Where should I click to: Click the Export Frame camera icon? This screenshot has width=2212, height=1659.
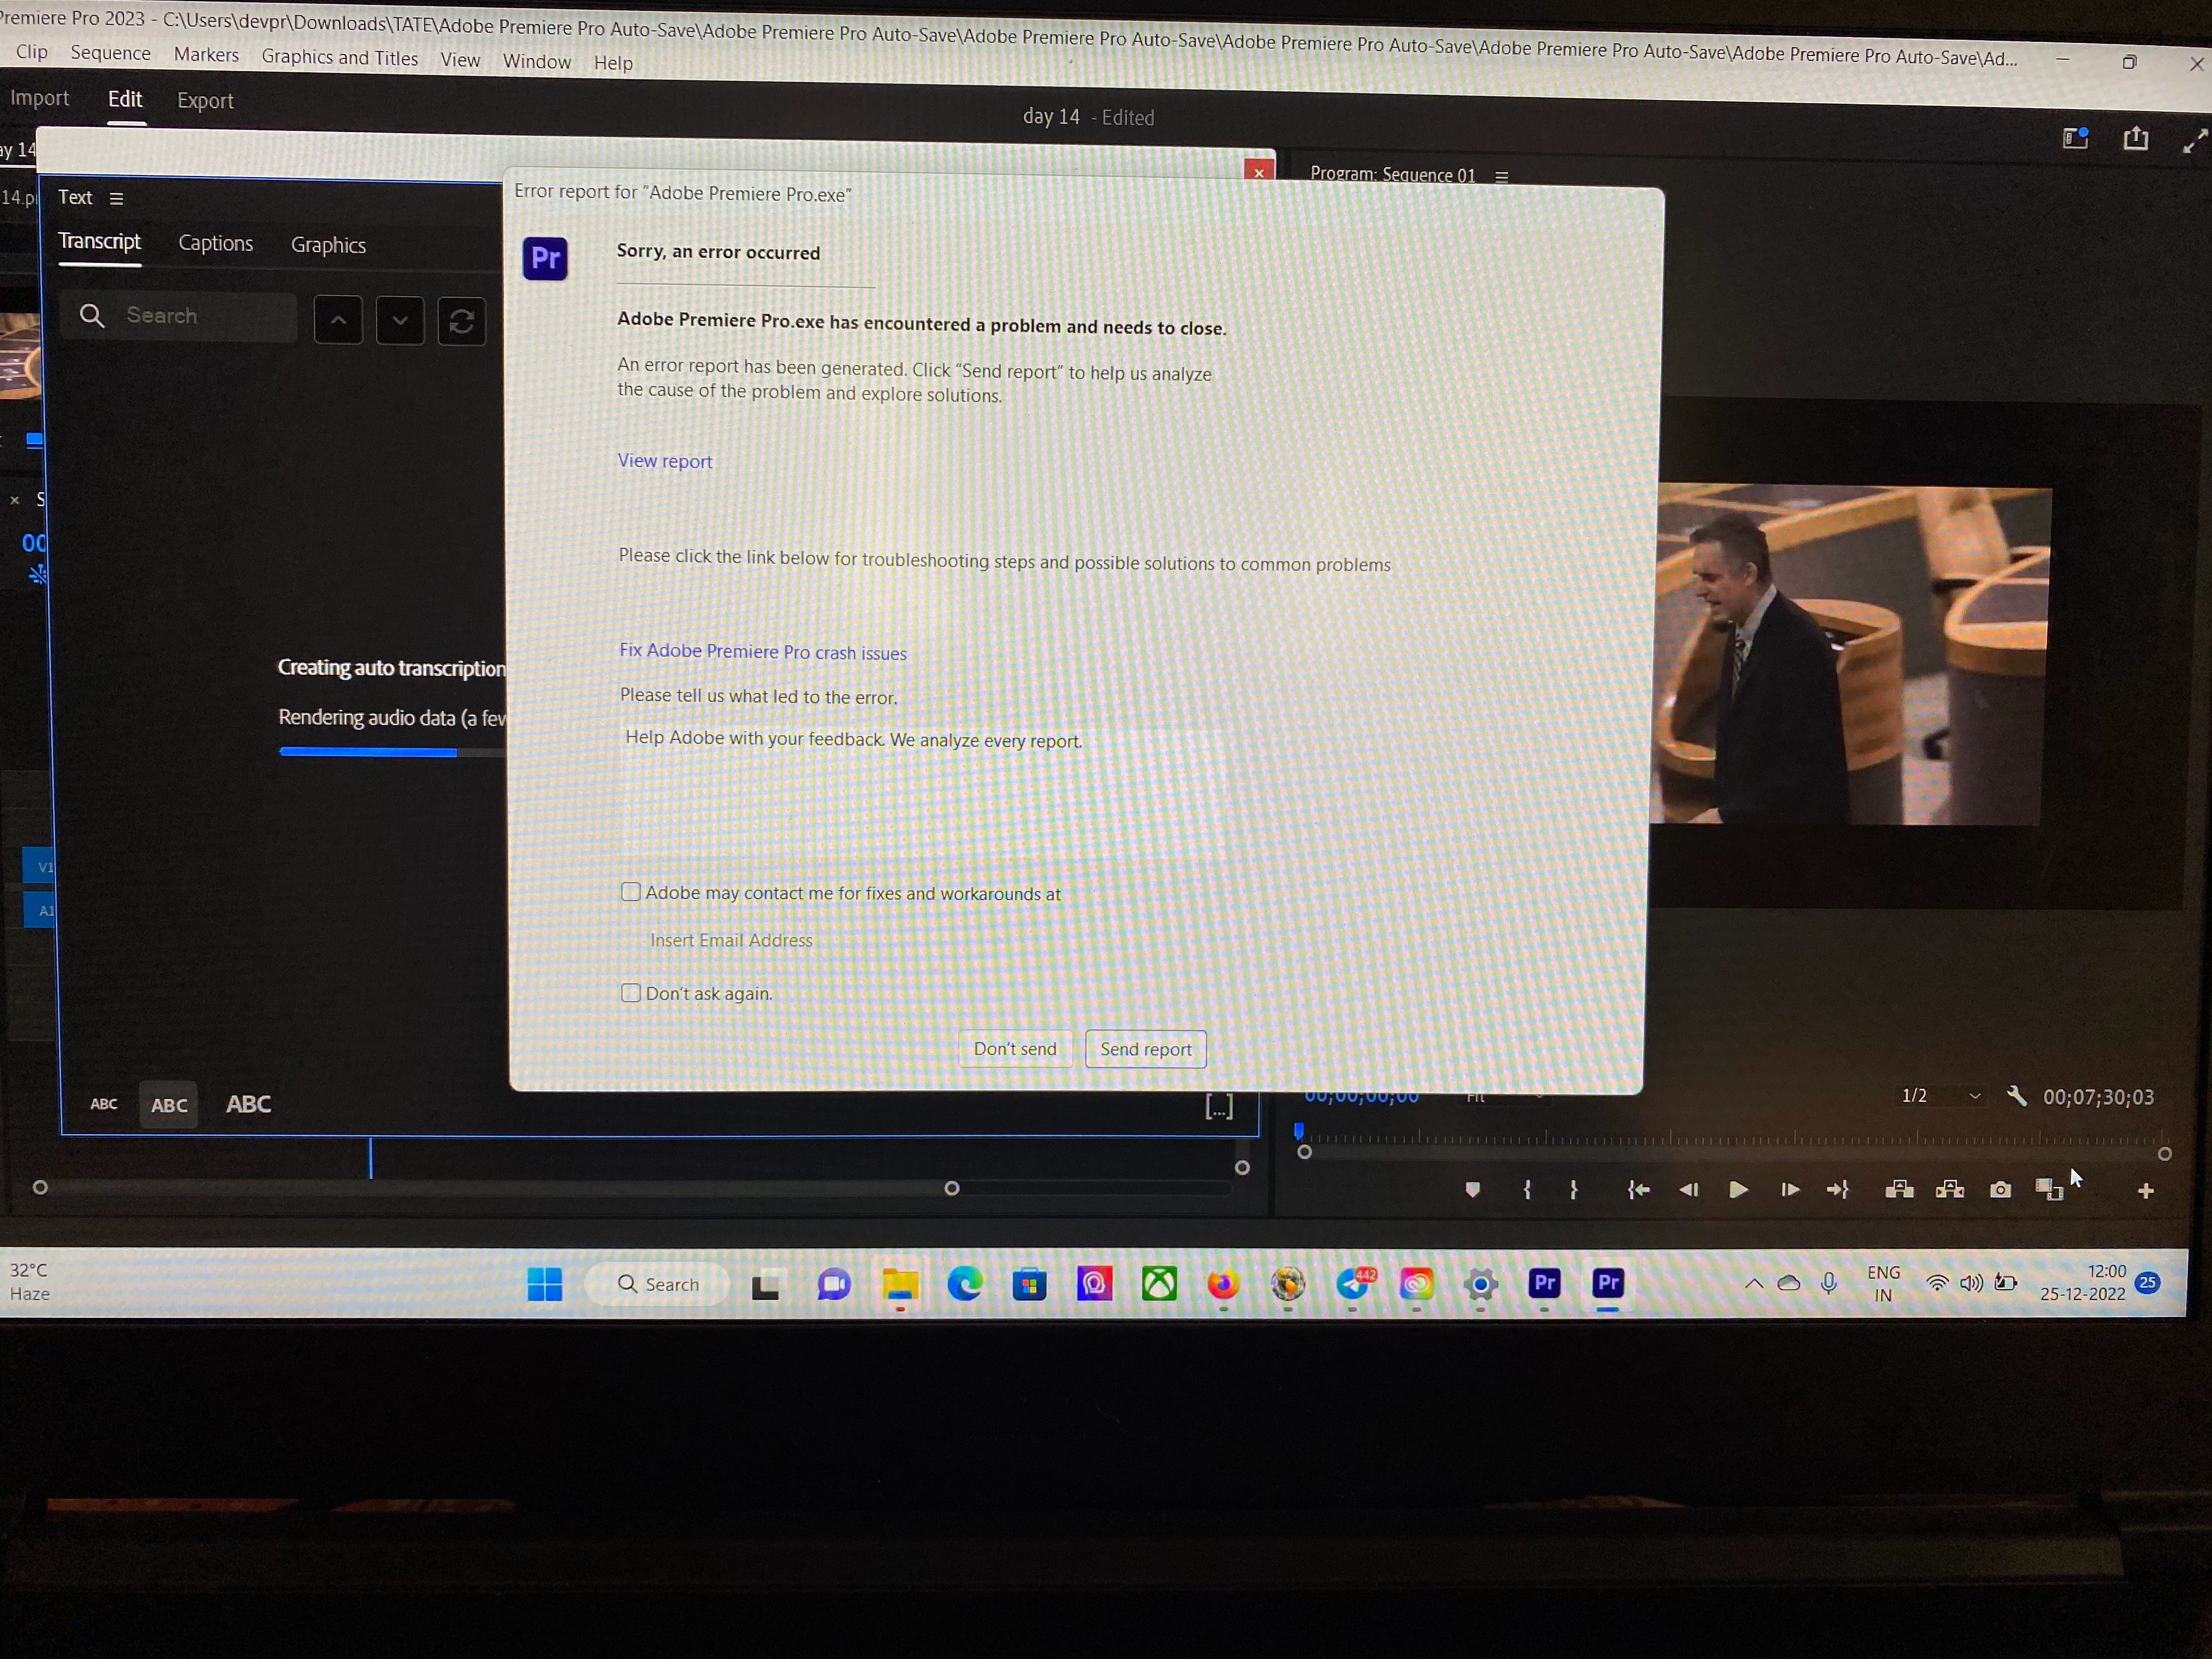point(2000,1189)
